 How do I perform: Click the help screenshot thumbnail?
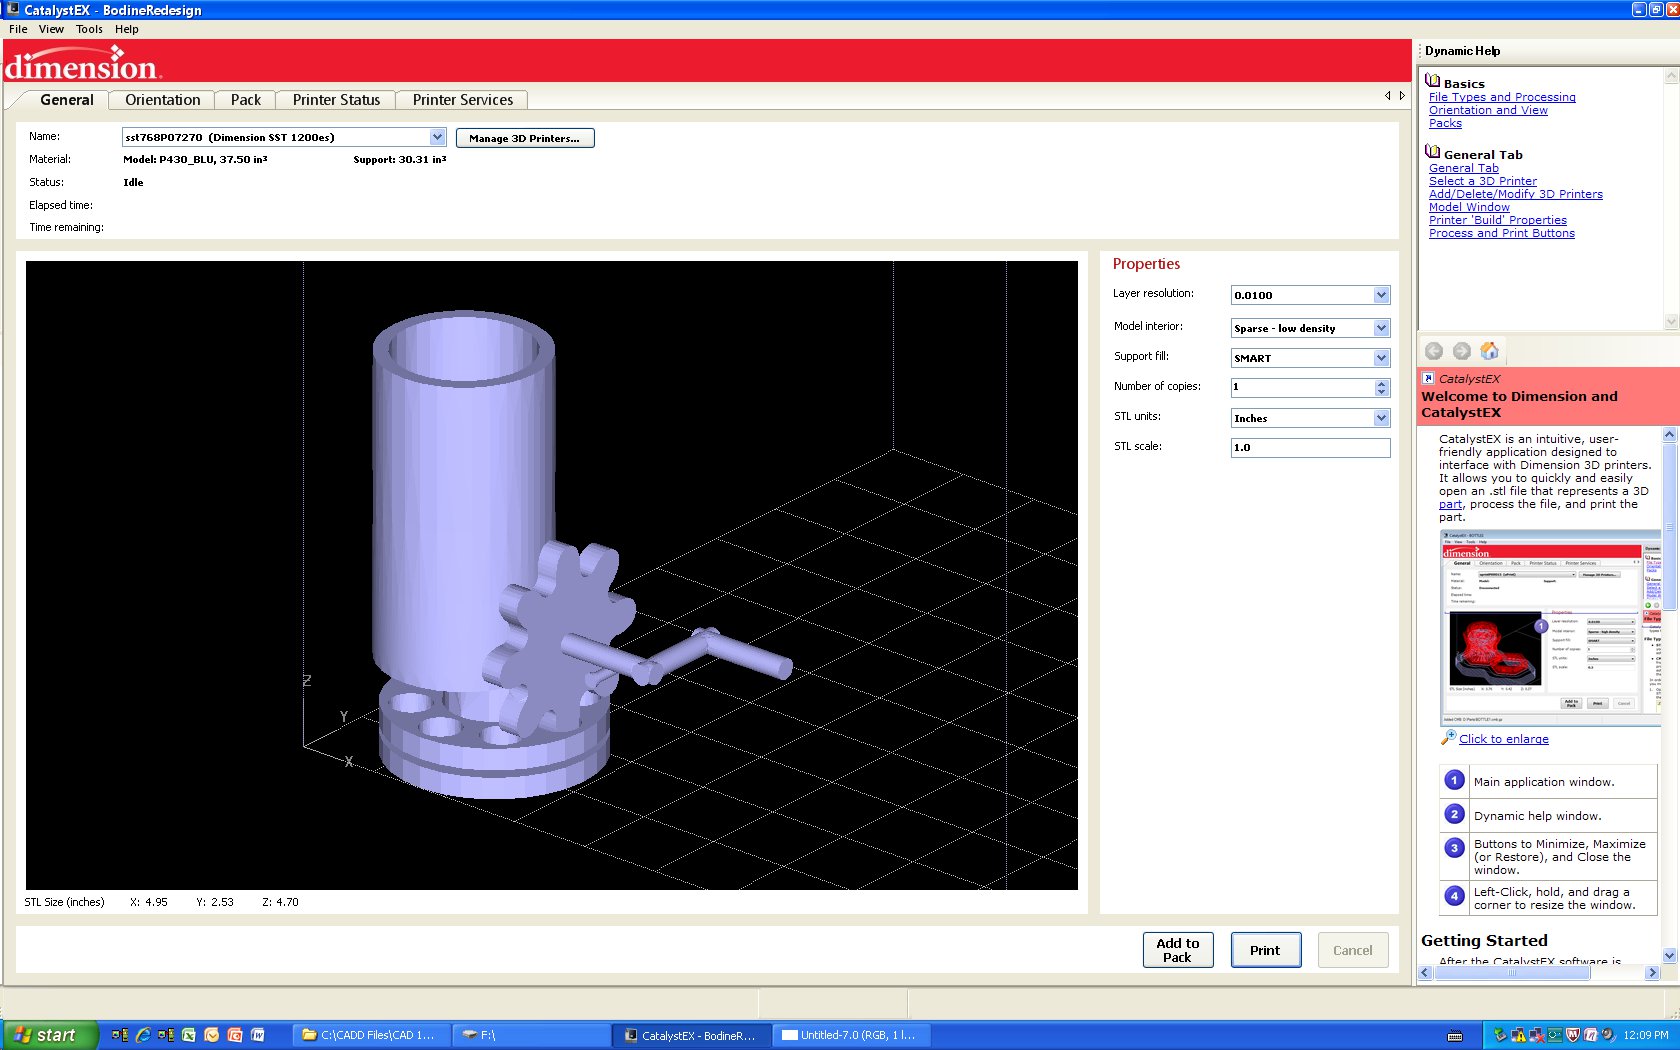1550,627
